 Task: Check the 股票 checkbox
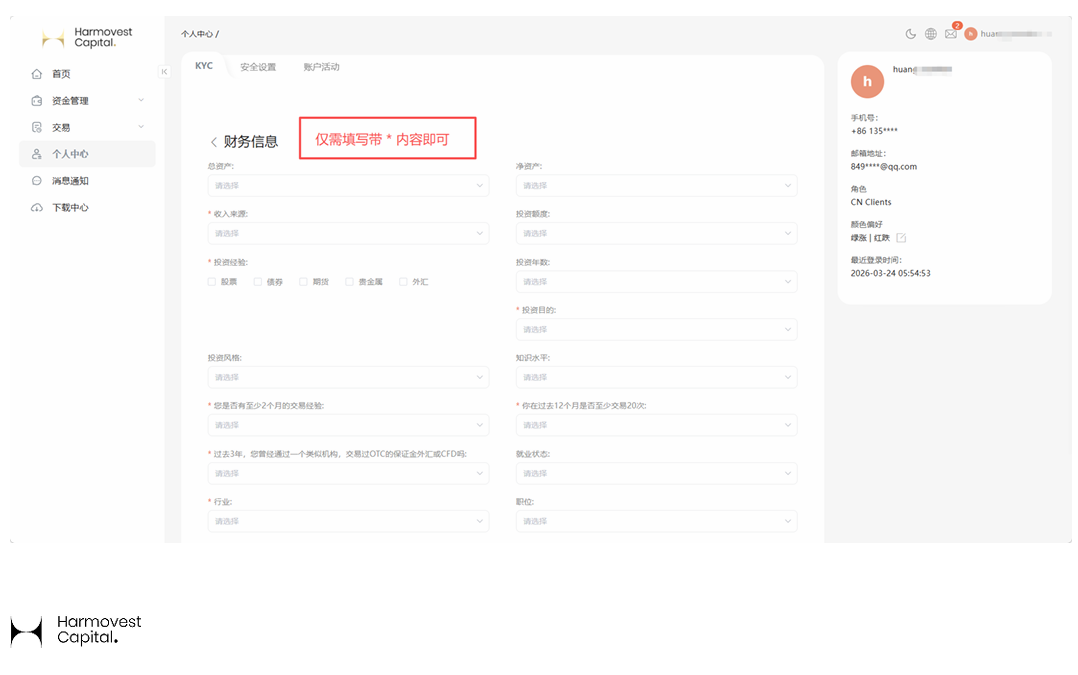[212, 282]
